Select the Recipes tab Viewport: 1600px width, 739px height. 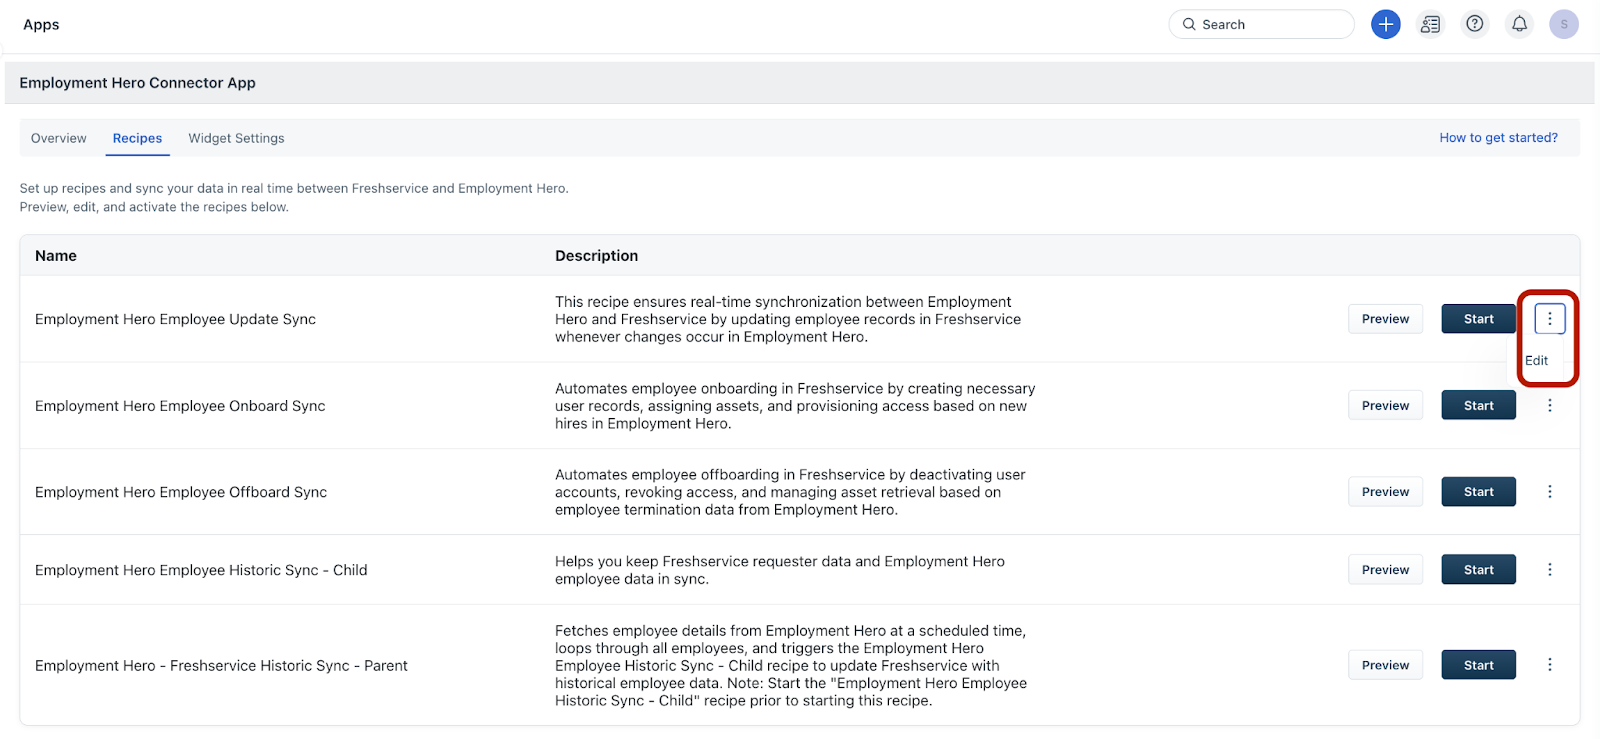tap(137, 138)
